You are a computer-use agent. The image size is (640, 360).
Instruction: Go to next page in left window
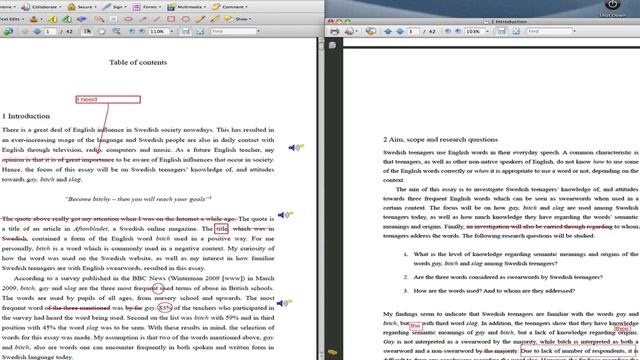37,31
